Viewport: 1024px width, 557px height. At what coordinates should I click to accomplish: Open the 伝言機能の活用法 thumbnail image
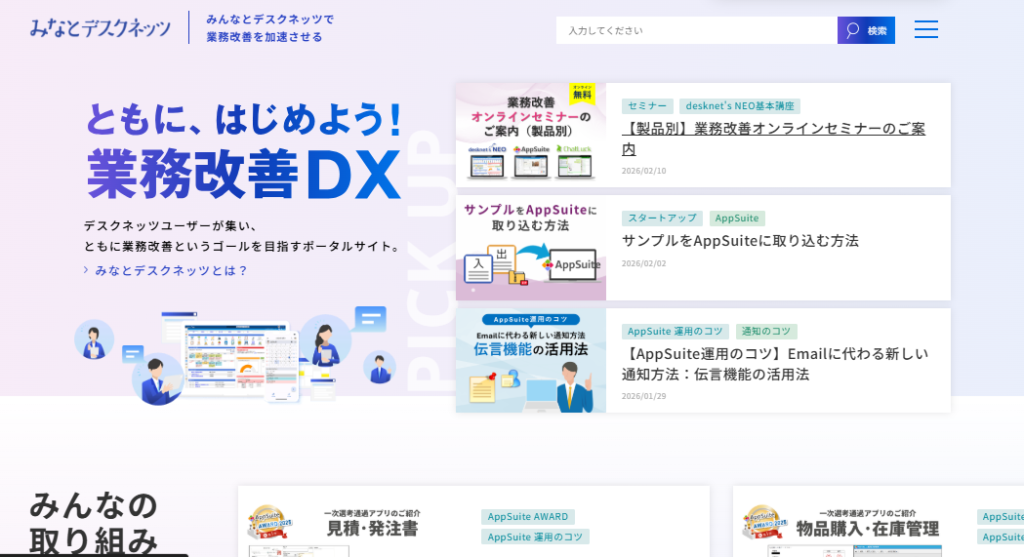pyautogui.click(x=531, y=360)
